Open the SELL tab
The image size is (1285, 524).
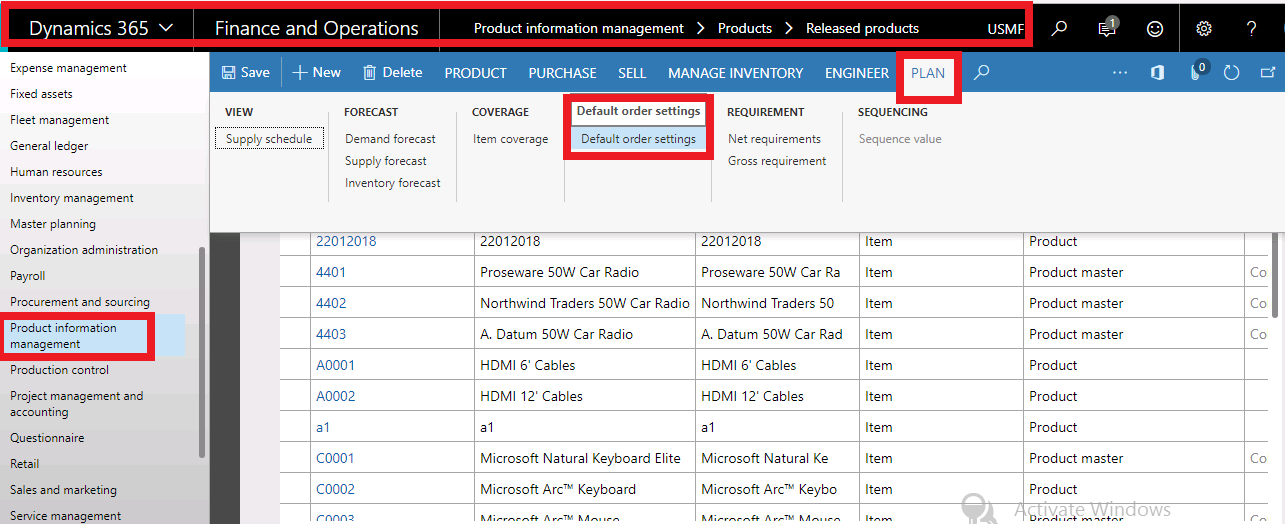click(x=632, y=73)
